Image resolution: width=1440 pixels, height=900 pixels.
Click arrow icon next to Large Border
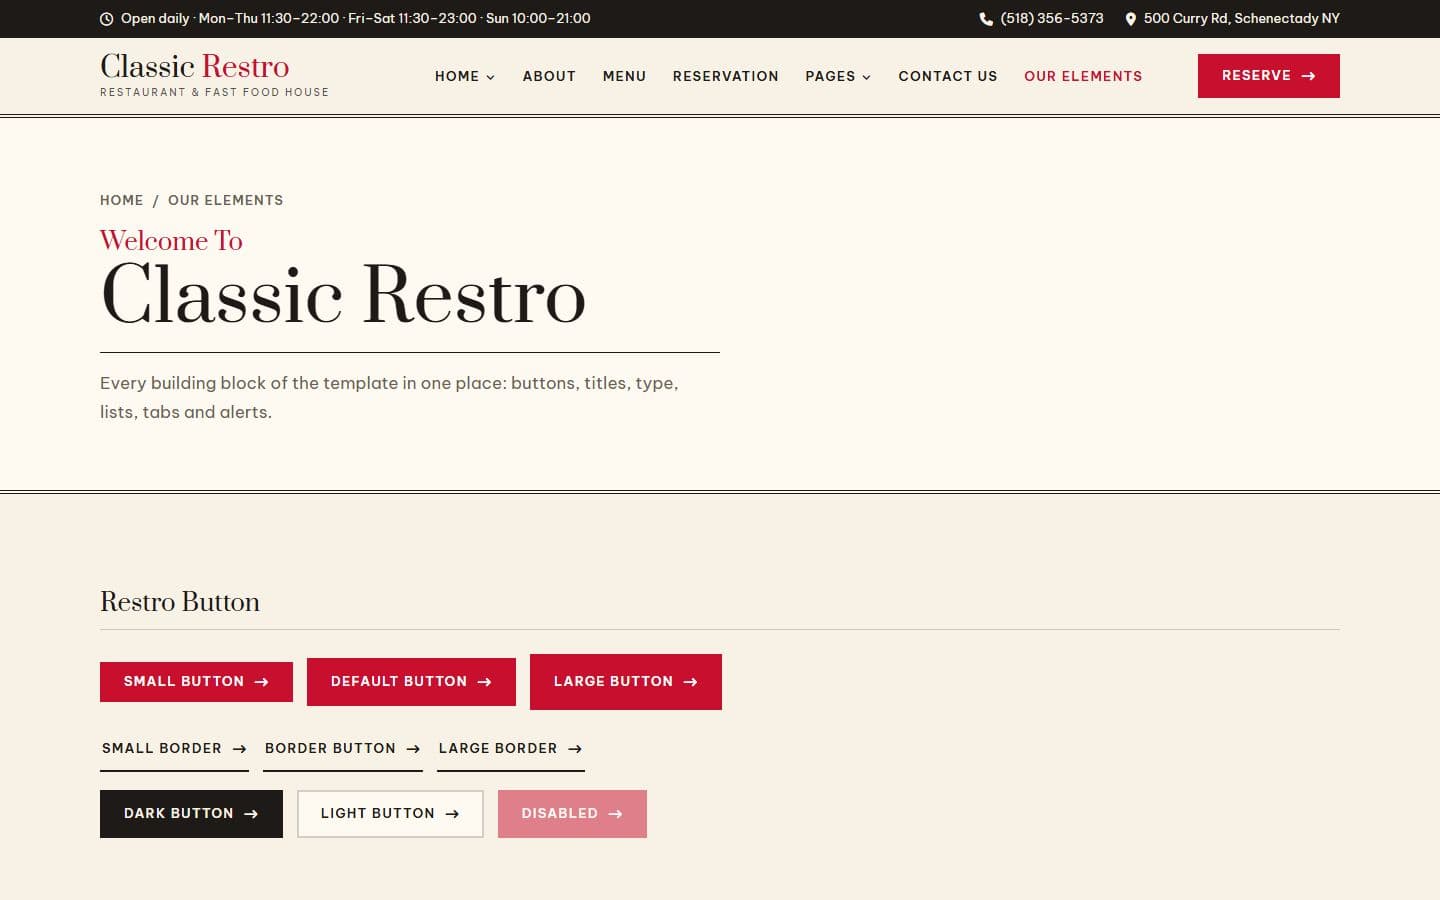(575, 749)
